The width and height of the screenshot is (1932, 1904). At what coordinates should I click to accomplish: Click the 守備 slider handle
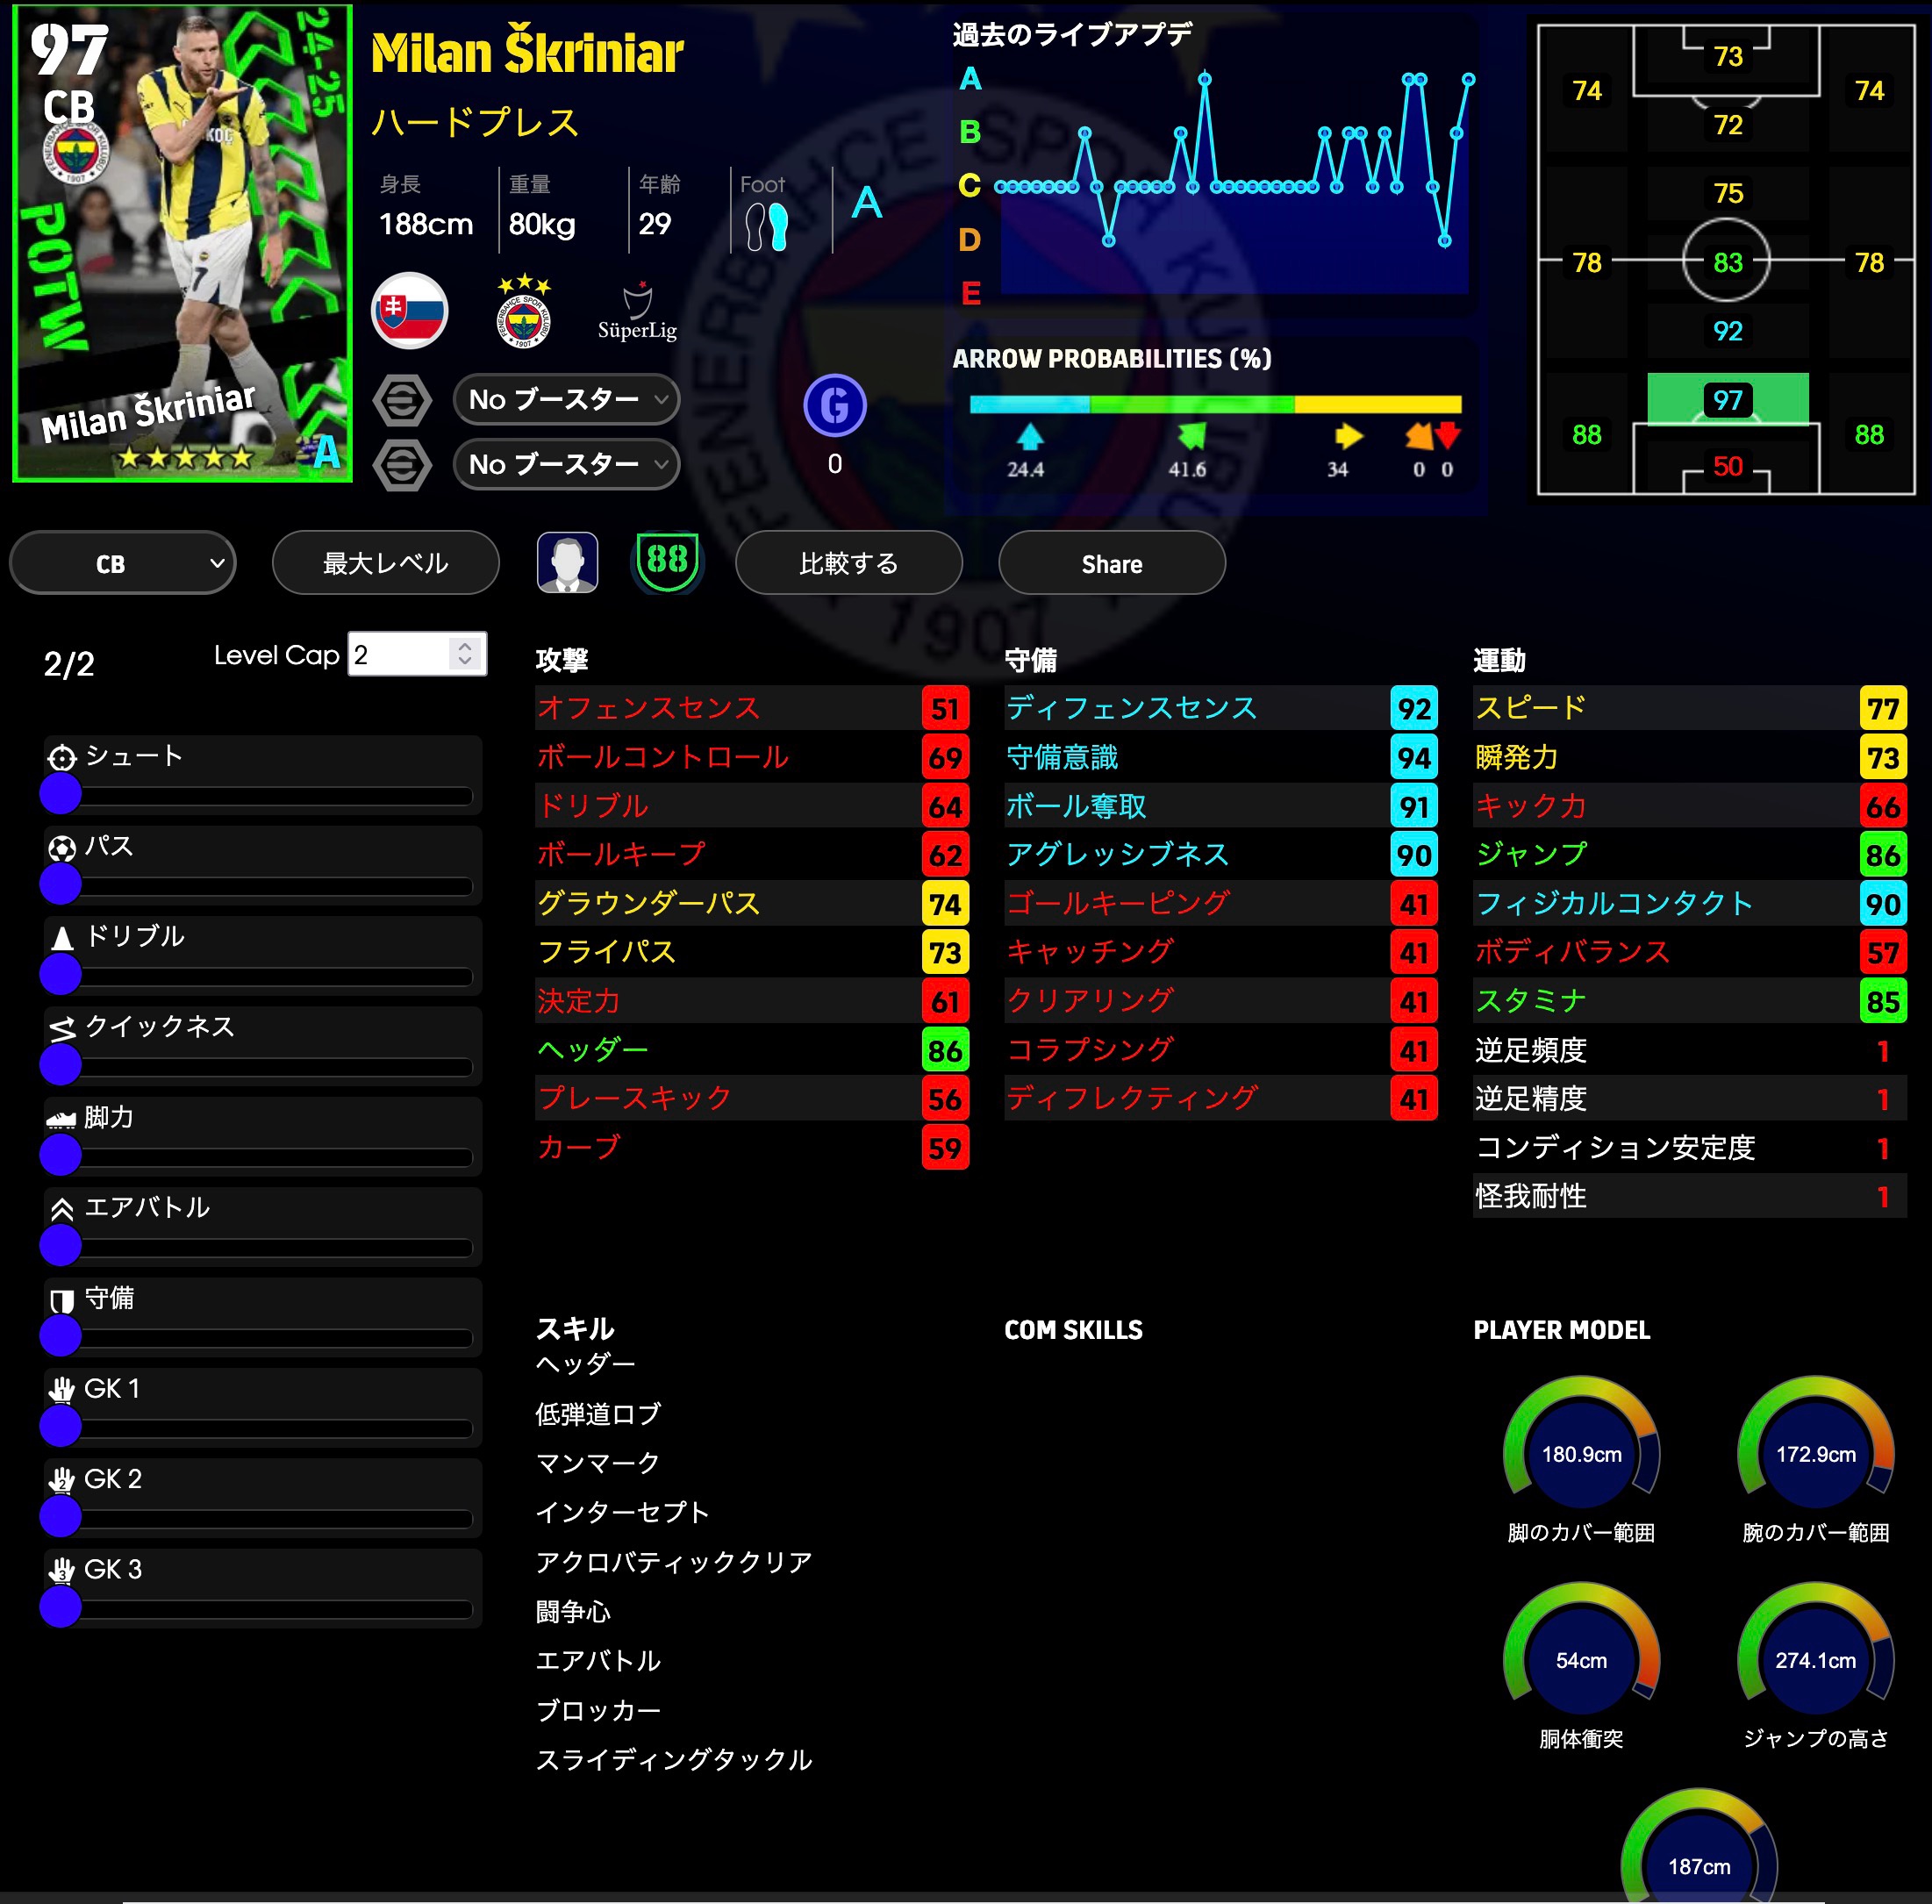60,1336
